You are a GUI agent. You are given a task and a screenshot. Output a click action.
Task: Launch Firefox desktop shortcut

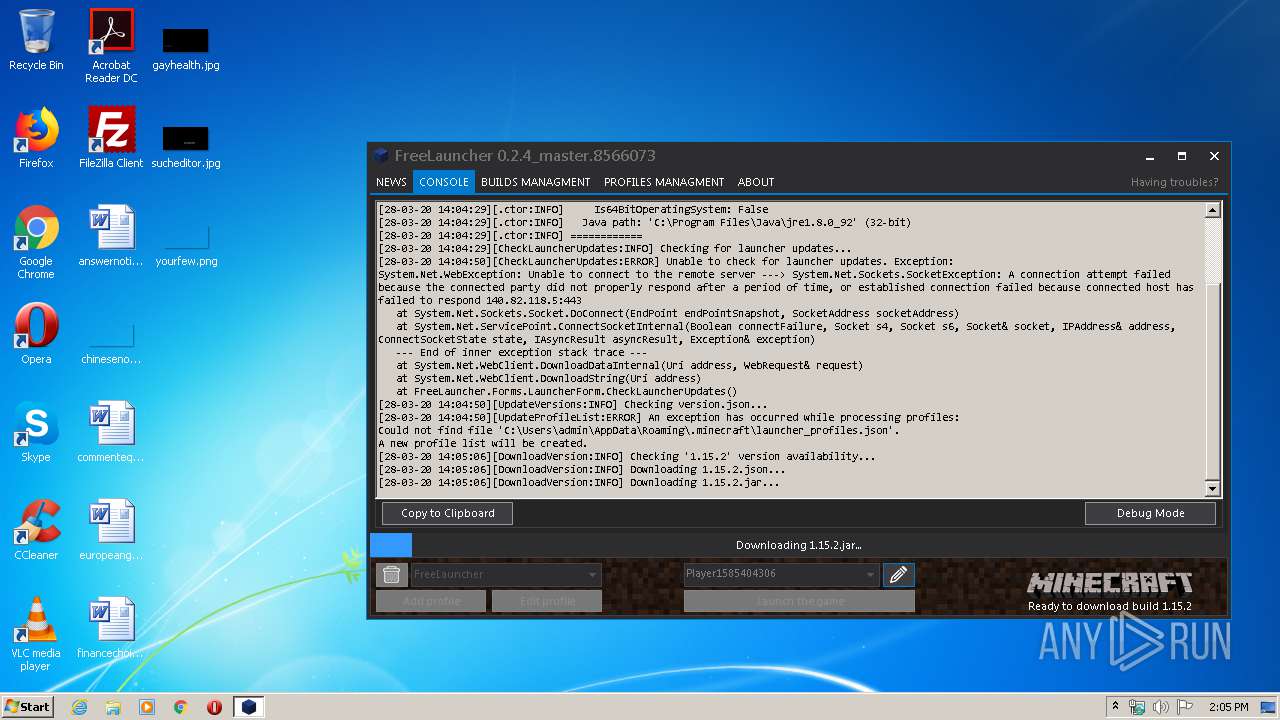tap(36, 138)
